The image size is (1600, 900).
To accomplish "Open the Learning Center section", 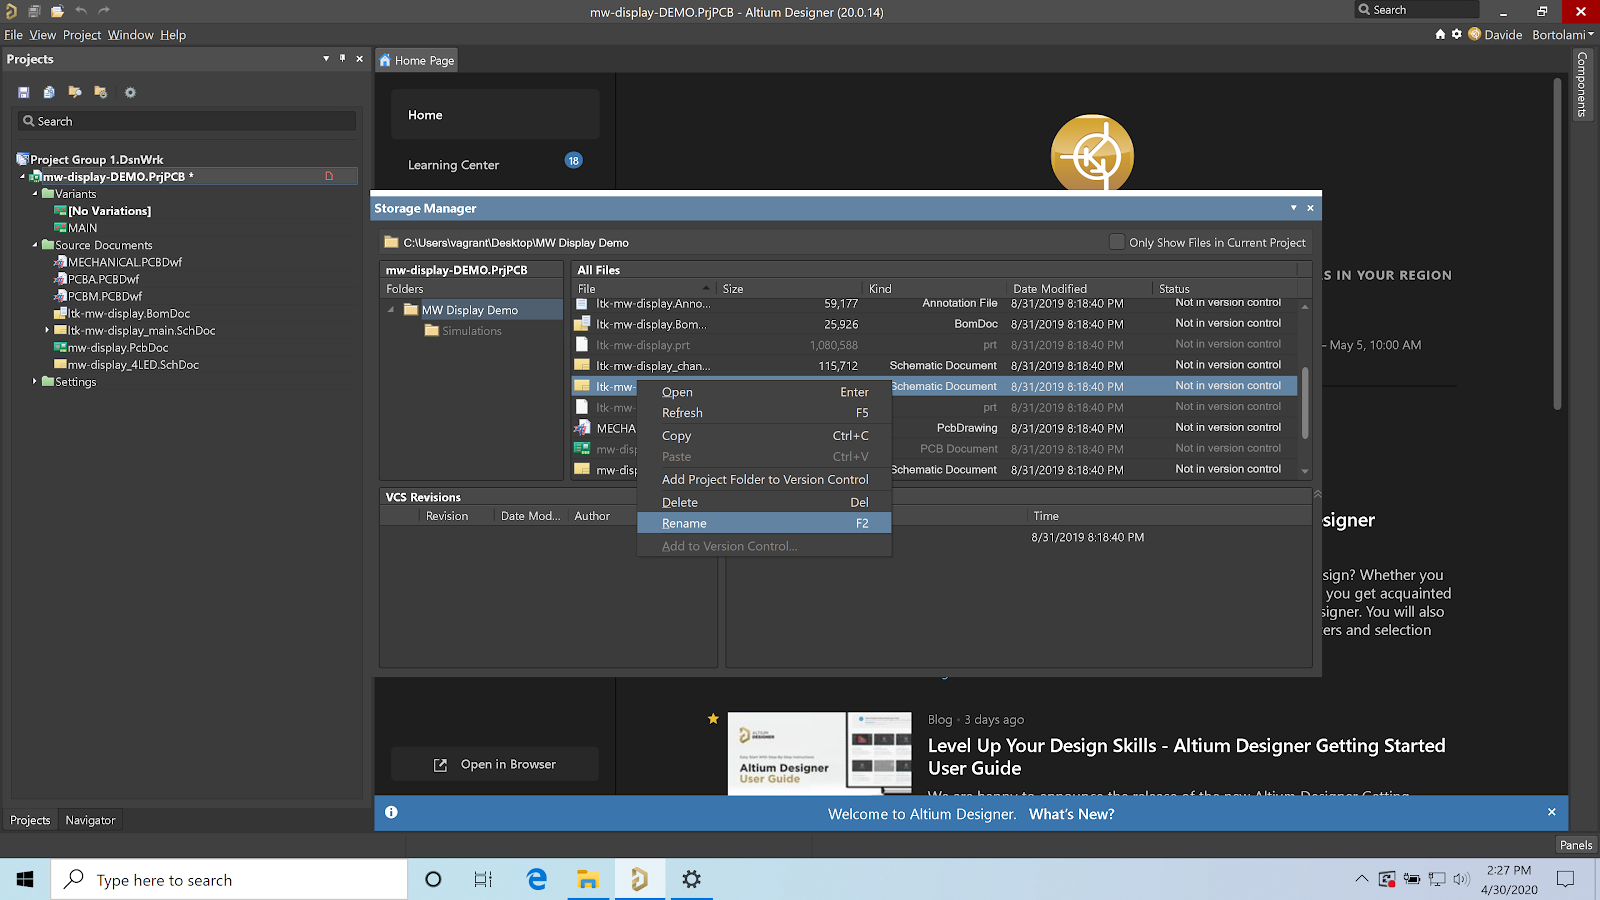I will coord(495,165).
